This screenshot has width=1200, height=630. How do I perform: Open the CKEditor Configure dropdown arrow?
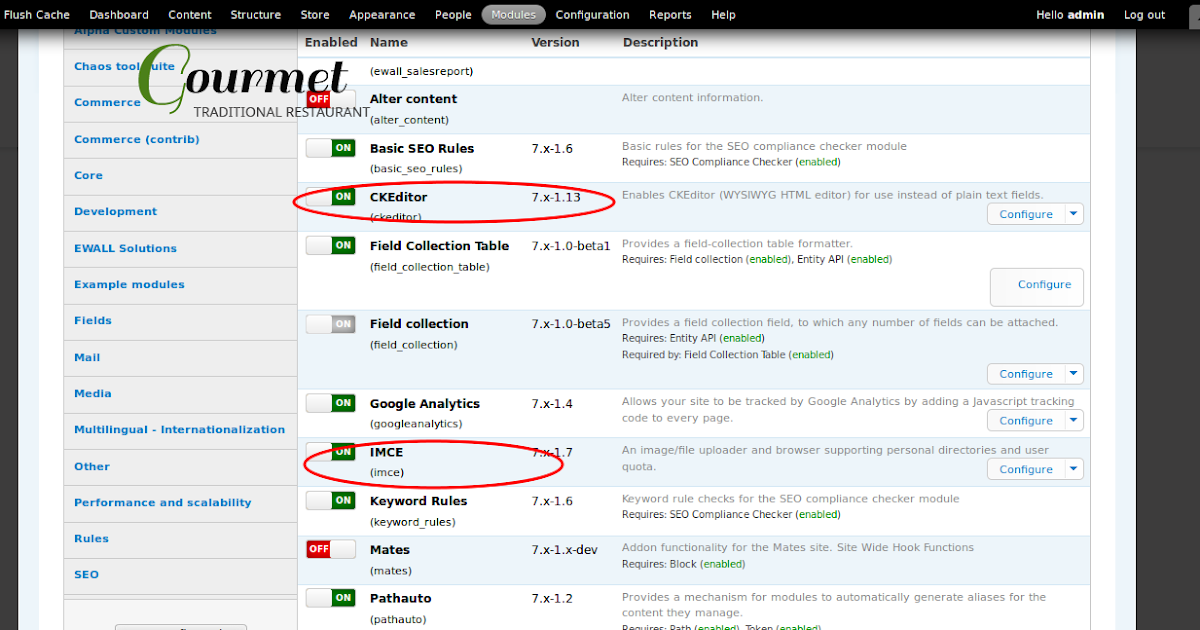click(1075, 213)
